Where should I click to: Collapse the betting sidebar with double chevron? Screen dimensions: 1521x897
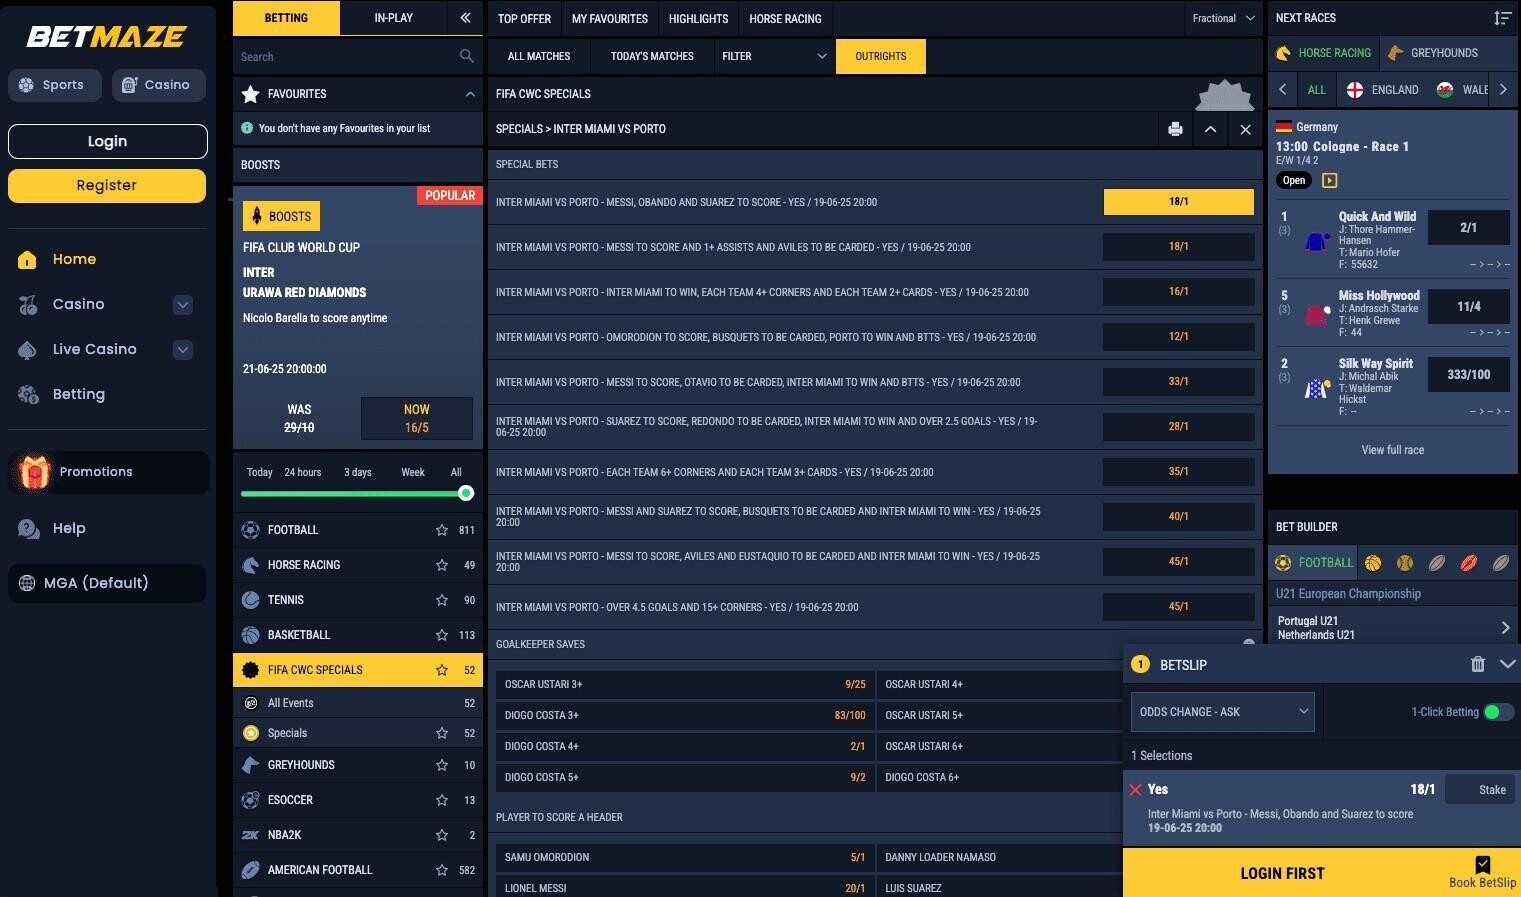click(465, 18)
